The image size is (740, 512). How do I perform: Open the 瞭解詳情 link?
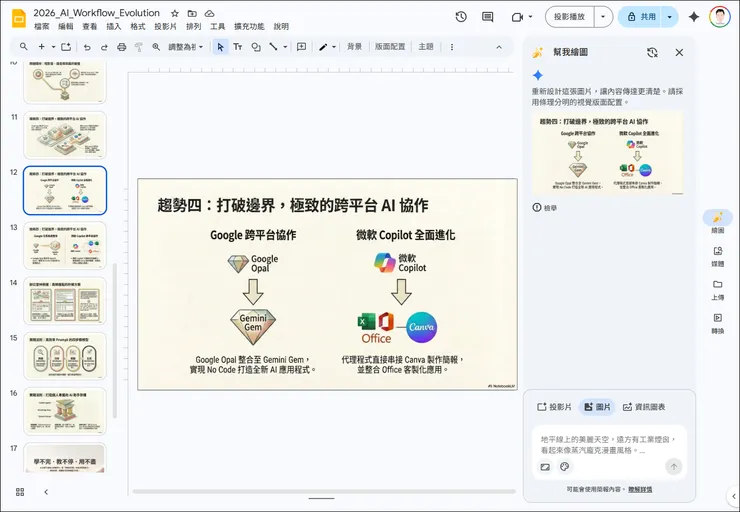pyautogui.click(x=640, y=489)
